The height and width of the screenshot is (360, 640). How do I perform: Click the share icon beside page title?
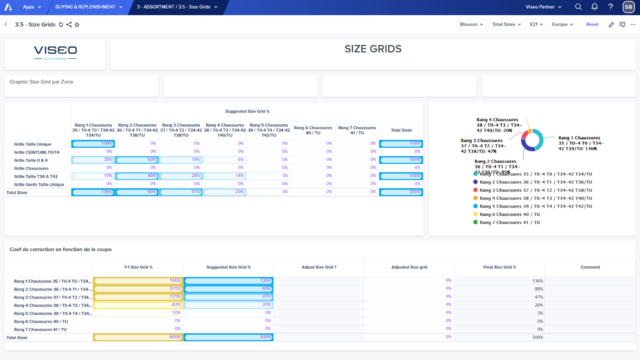[x=69, y=24]
